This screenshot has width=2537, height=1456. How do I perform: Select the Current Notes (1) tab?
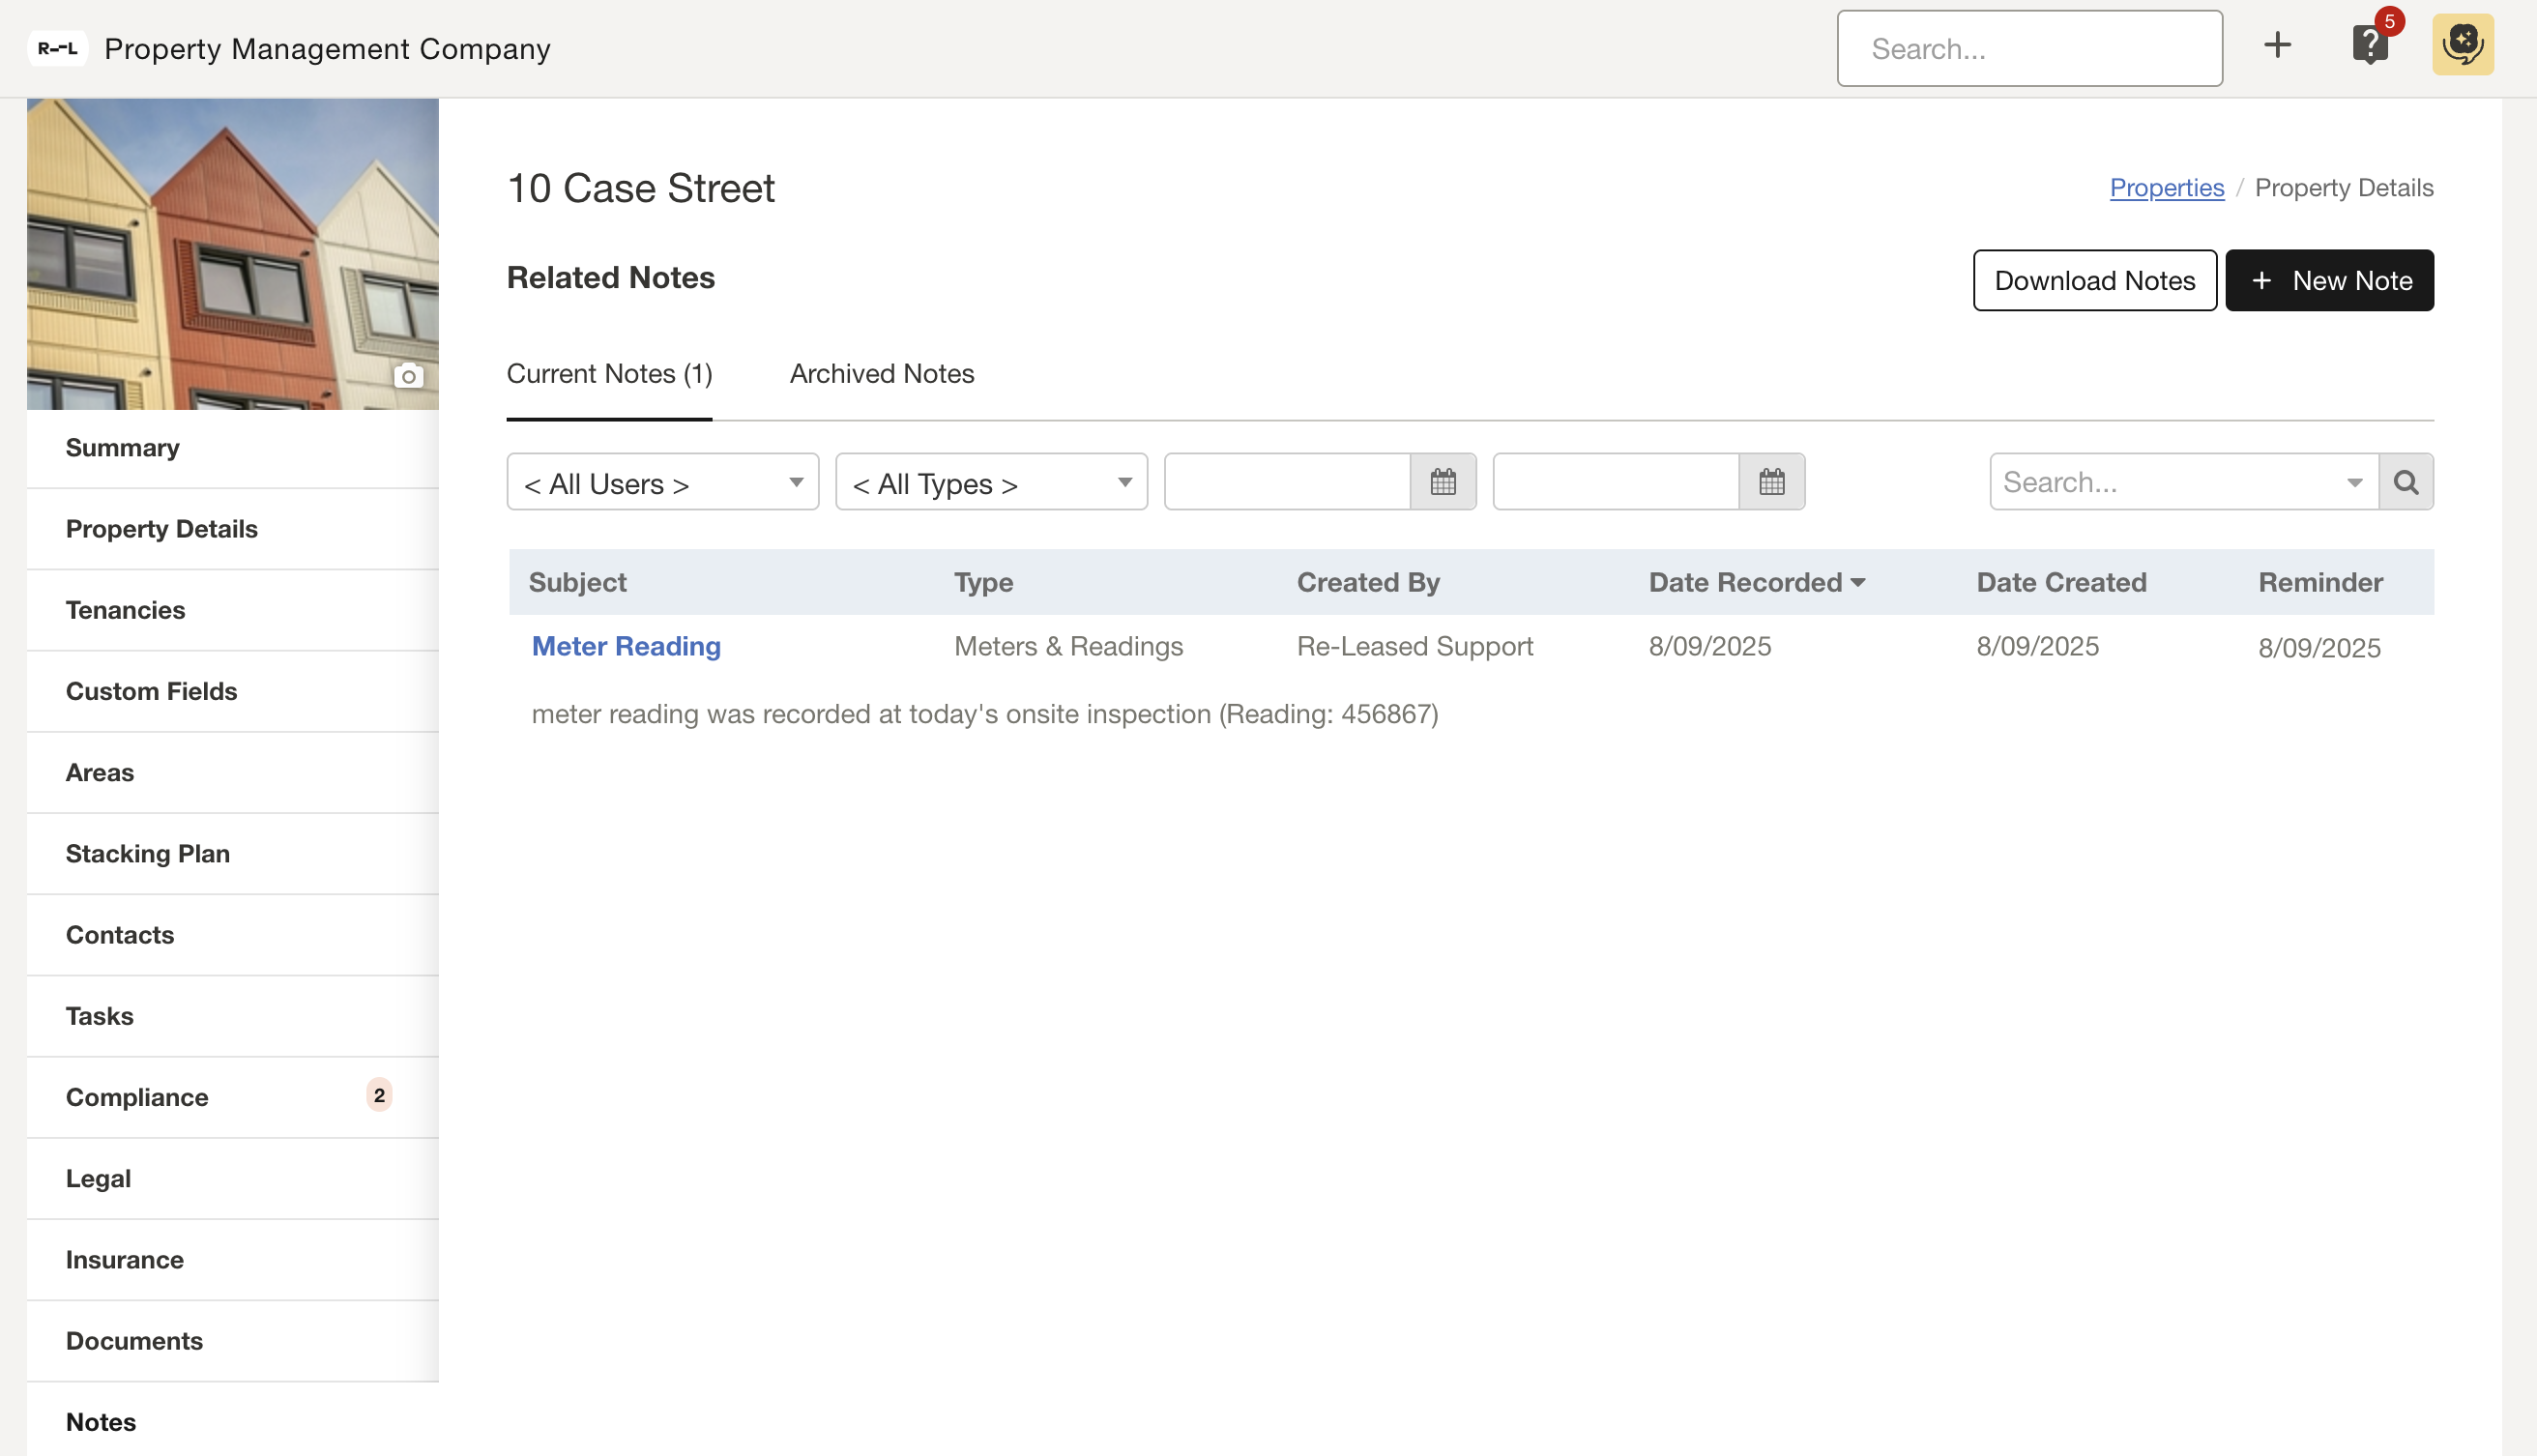[x=609, y=374]
